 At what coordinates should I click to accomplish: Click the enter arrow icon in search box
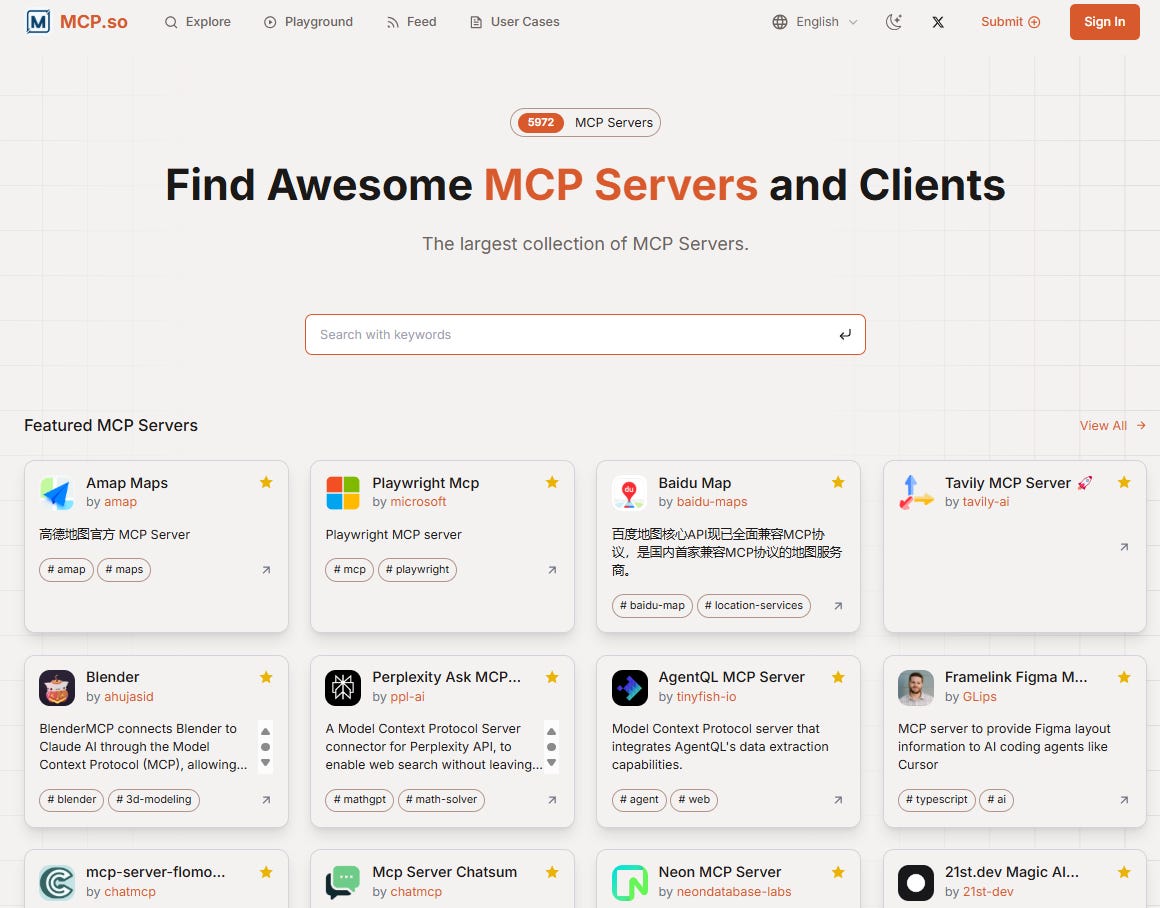pos(845,334)
